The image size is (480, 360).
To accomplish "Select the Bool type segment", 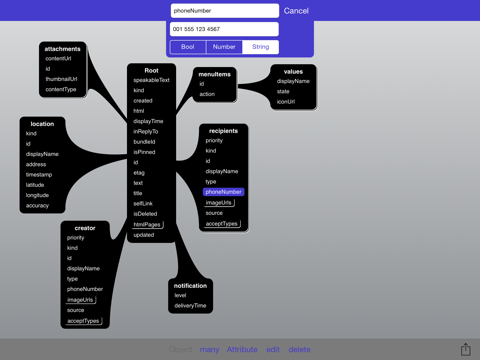I will [x=188, y=47].
